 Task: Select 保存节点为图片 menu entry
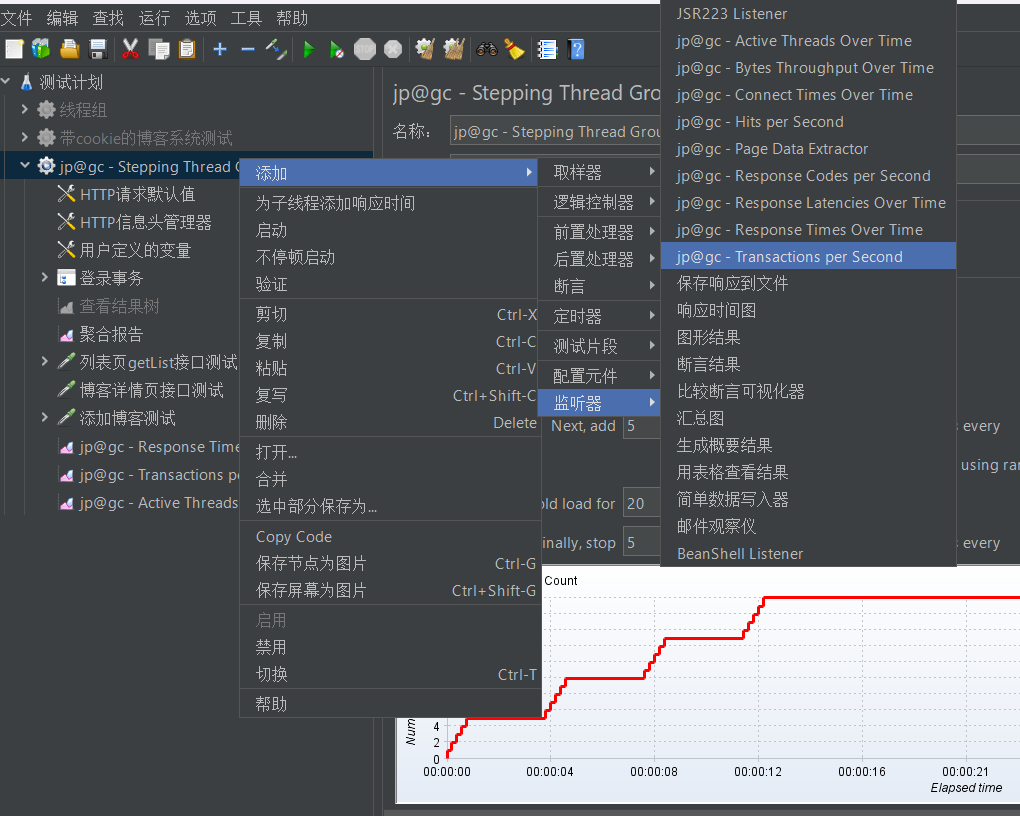click(389, 564)
